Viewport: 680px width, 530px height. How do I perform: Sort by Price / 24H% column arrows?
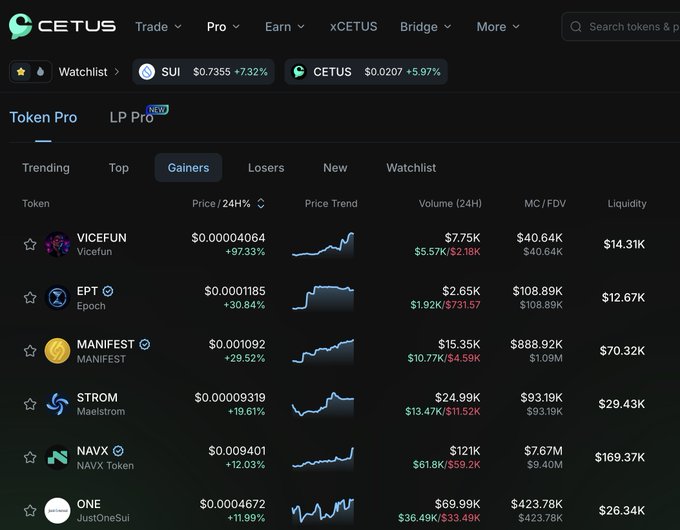[x=261, y=203]
